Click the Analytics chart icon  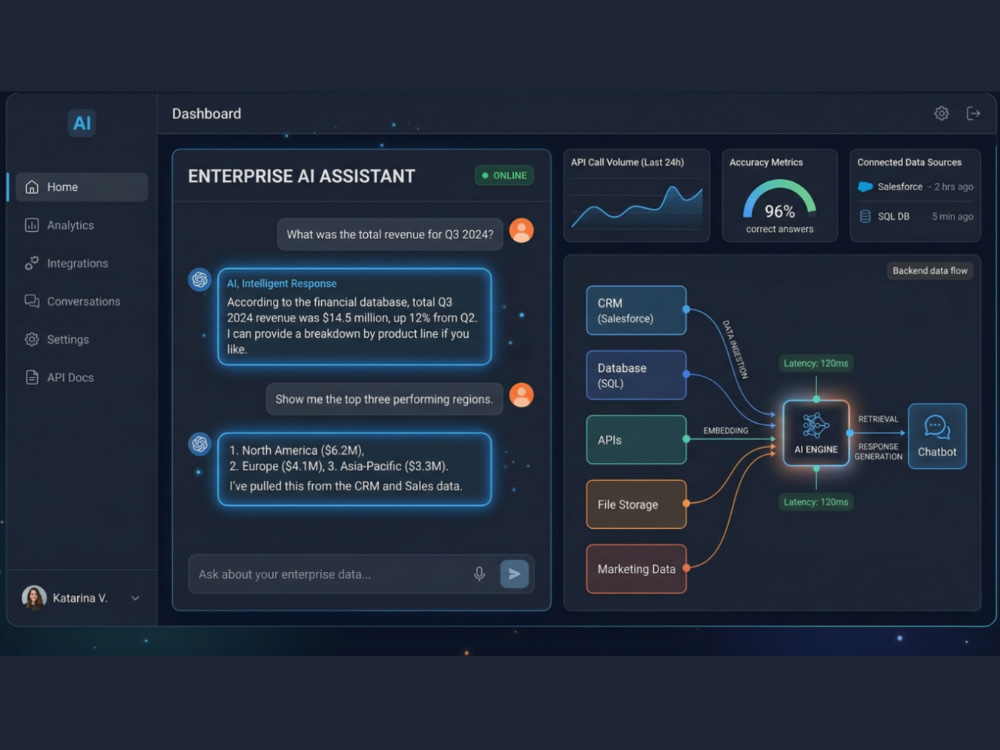point(32,225)
